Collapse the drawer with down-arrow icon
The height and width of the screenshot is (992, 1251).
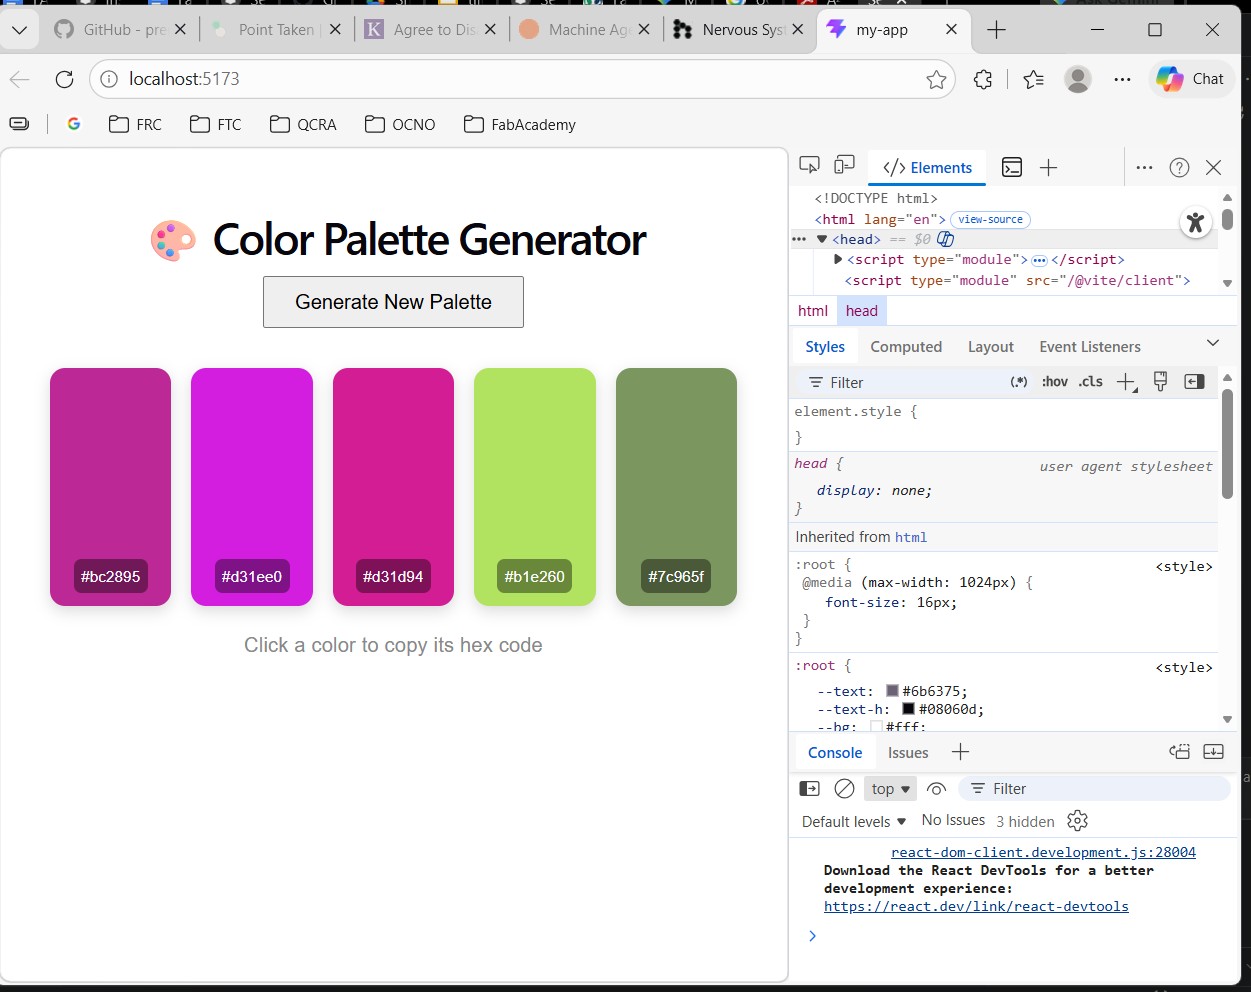click(x=1213, y=752)
